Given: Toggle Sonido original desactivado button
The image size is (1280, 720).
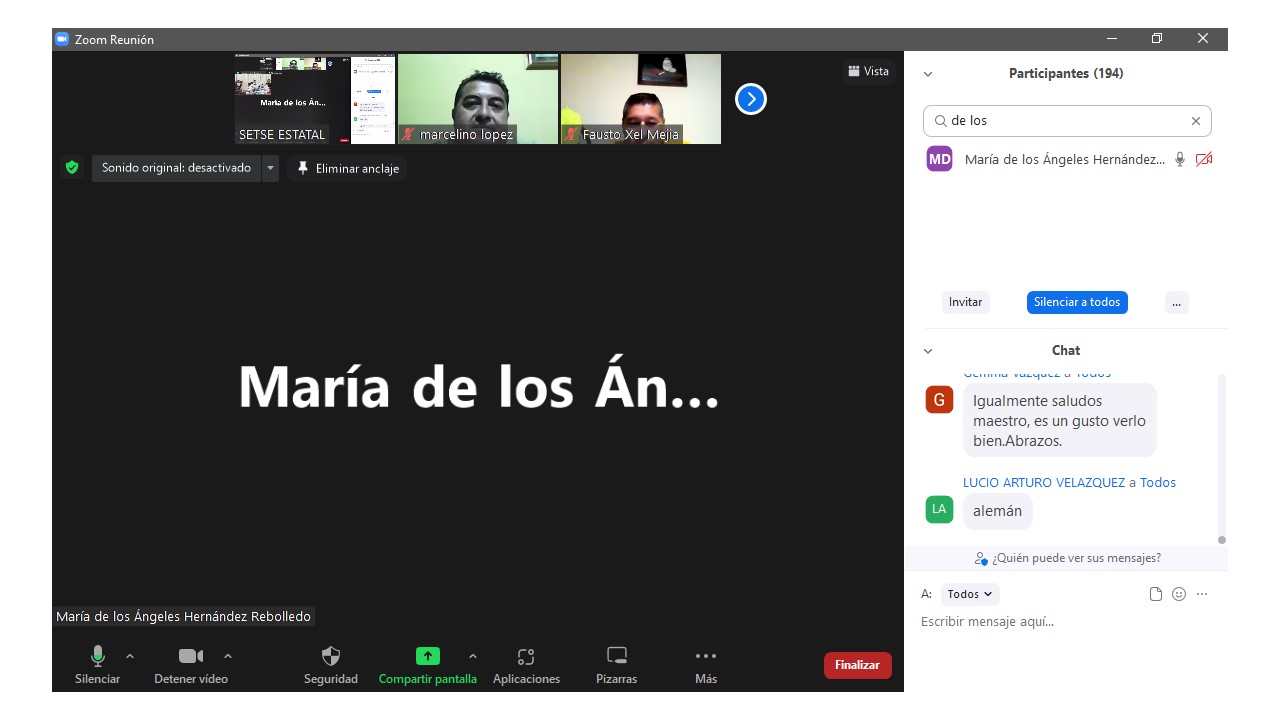Looking at the screenshot, I should (x=176, y=168).
